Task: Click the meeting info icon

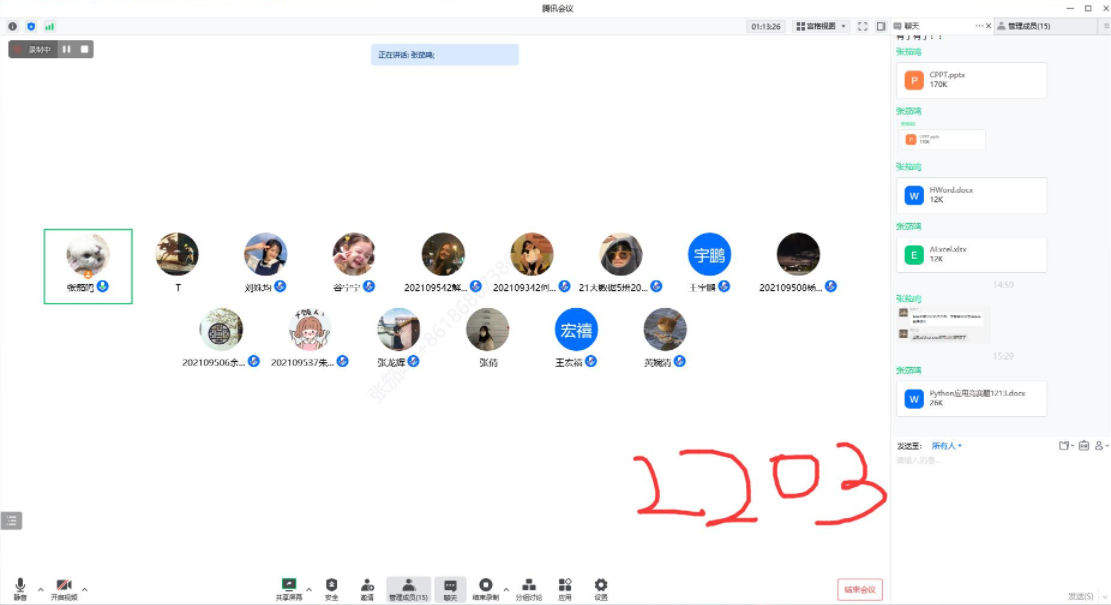Action: [13, 26]
